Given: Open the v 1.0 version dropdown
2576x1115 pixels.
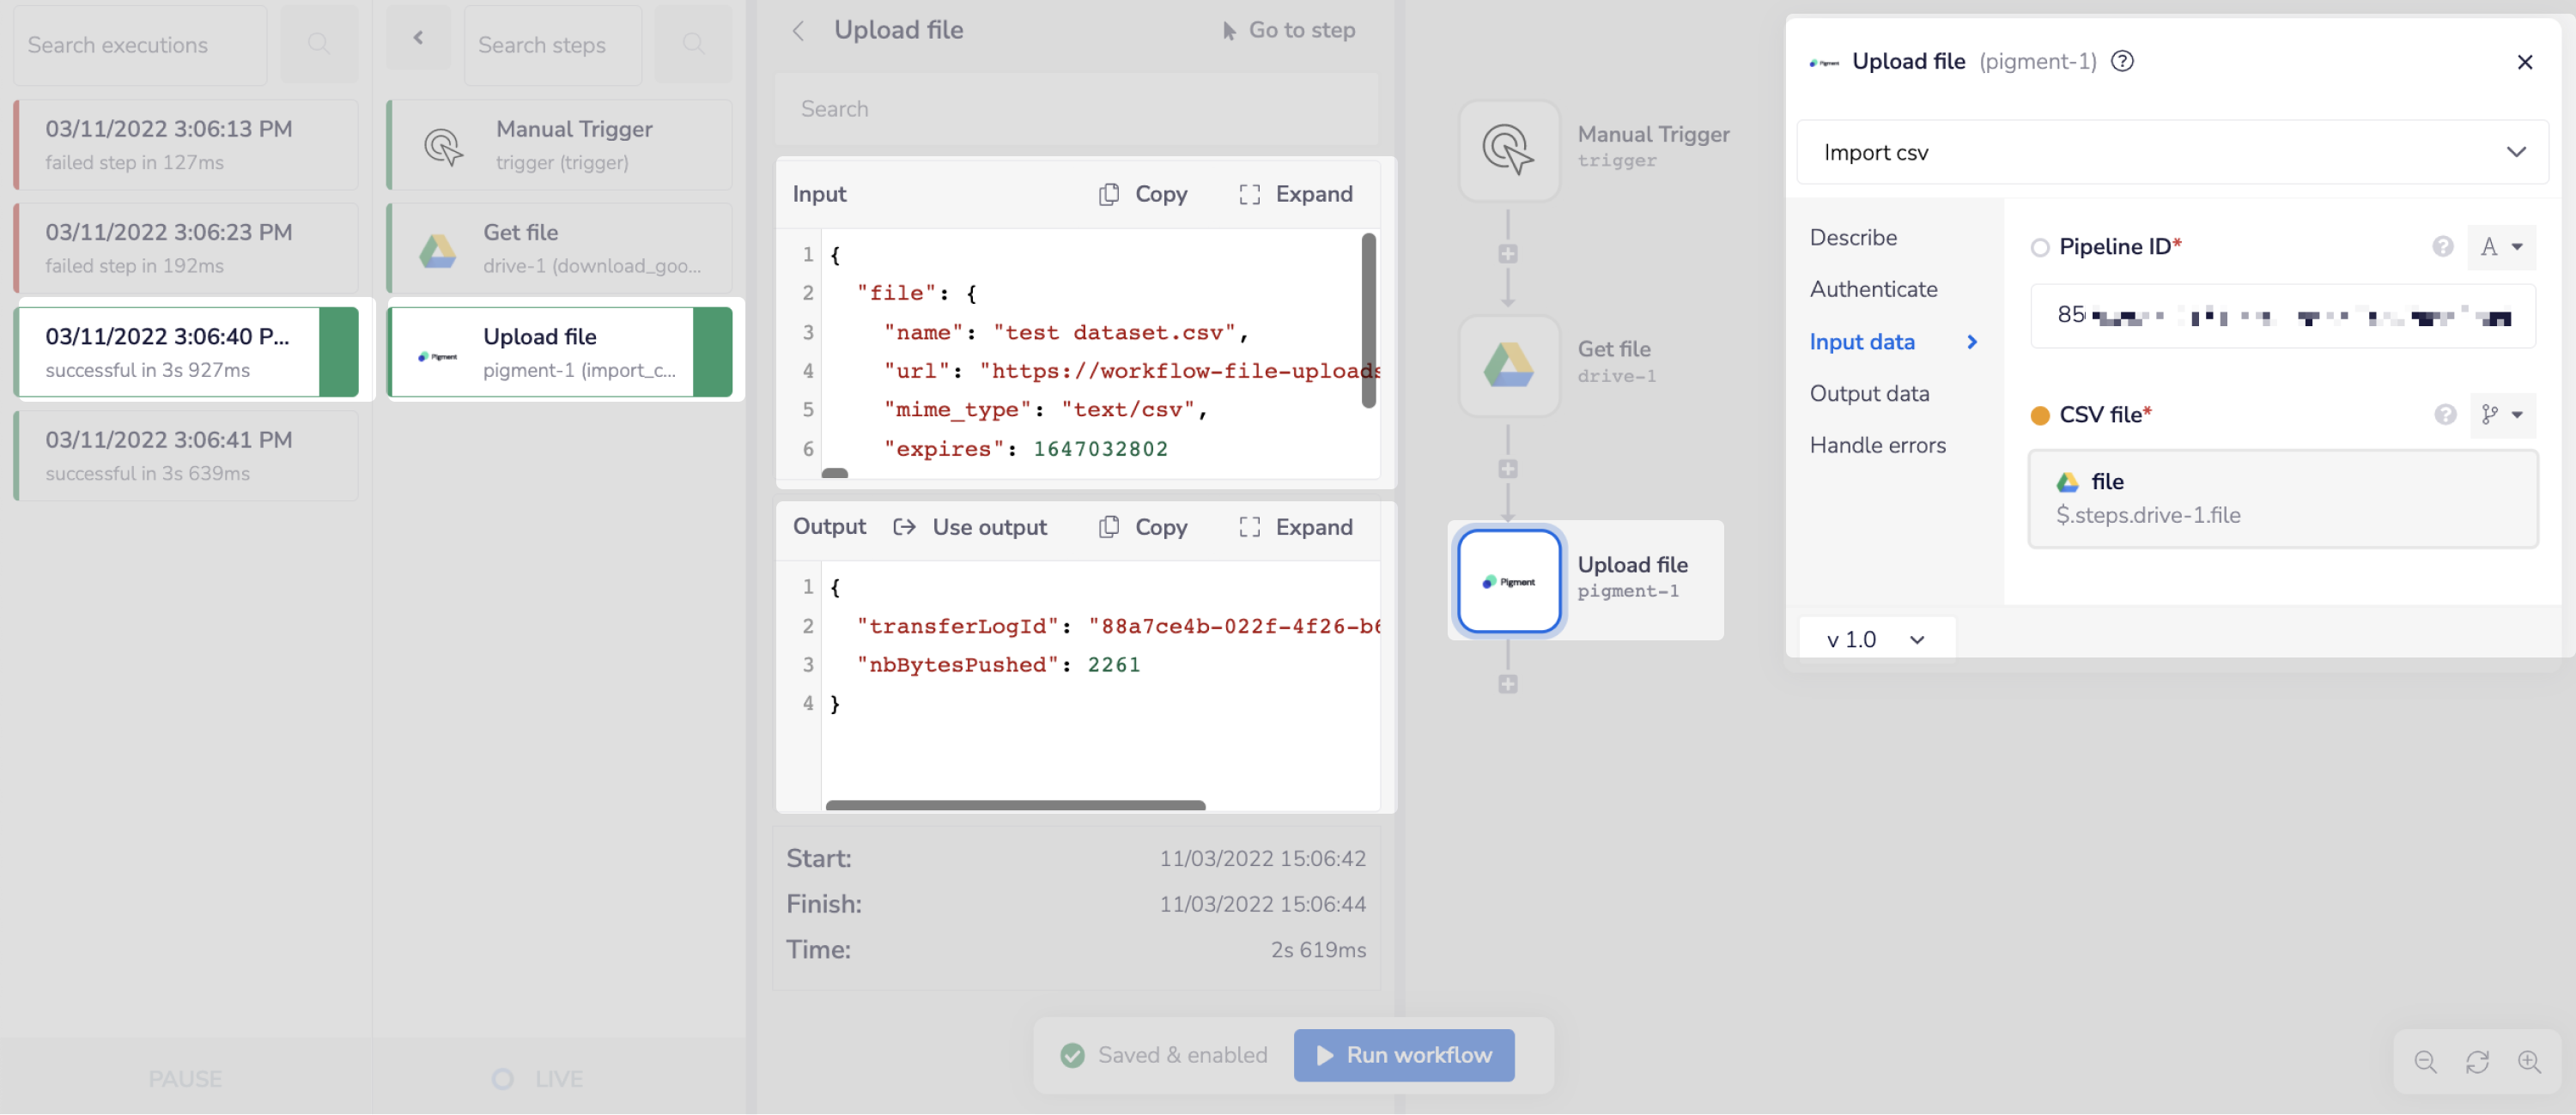Looking at the screenshot, I should click(1874, 639).
